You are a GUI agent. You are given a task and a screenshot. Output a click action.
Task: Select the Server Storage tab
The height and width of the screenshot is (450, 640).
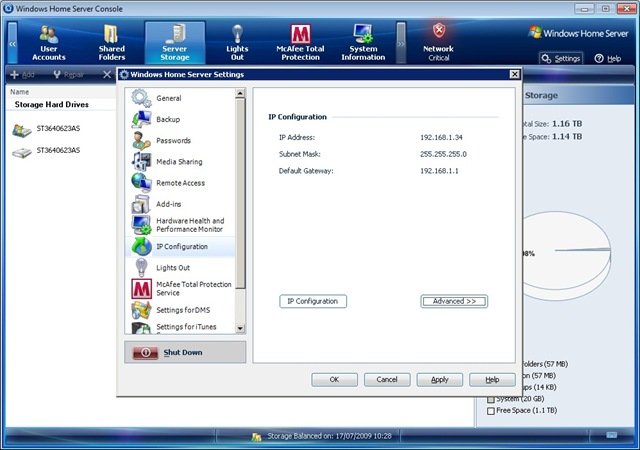175,43
